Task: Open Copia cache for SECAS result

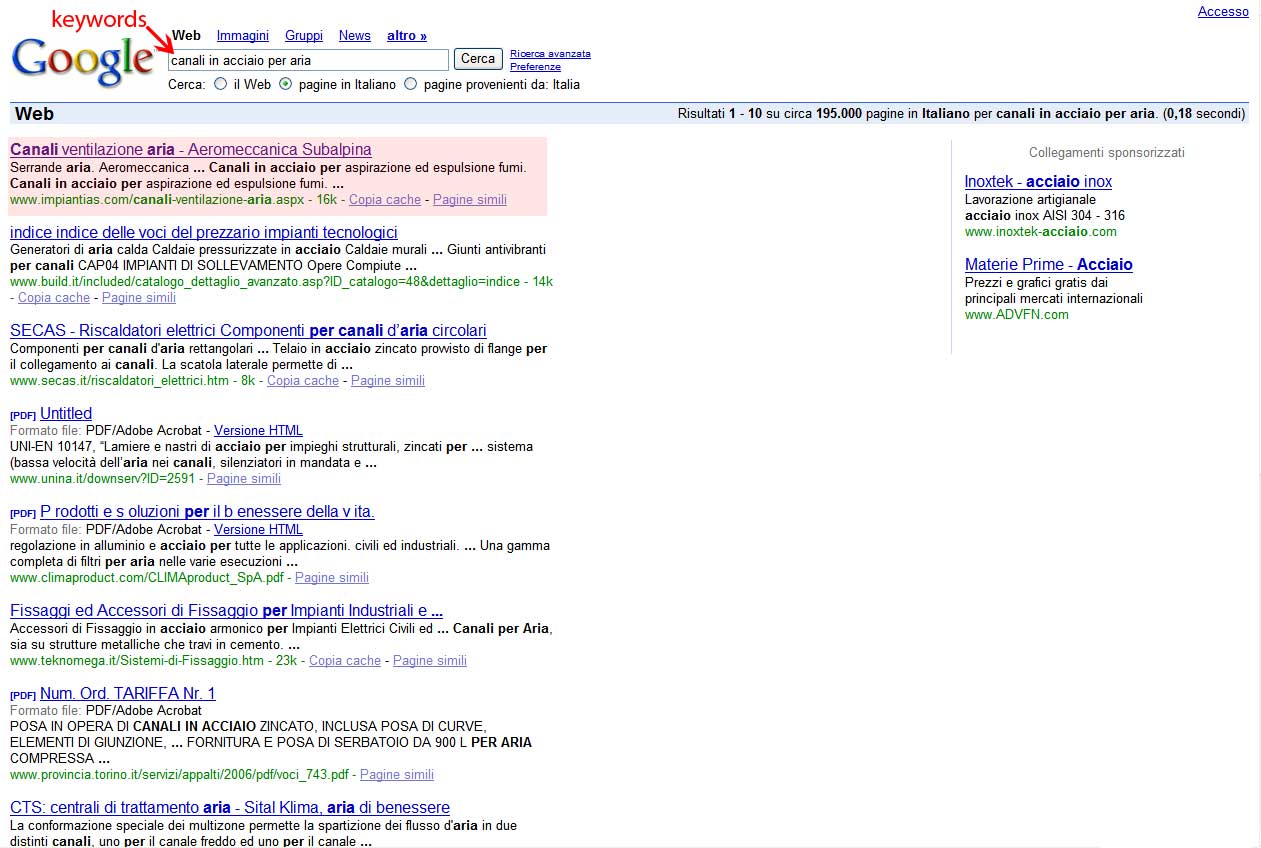Action: (x=302, y=381)
